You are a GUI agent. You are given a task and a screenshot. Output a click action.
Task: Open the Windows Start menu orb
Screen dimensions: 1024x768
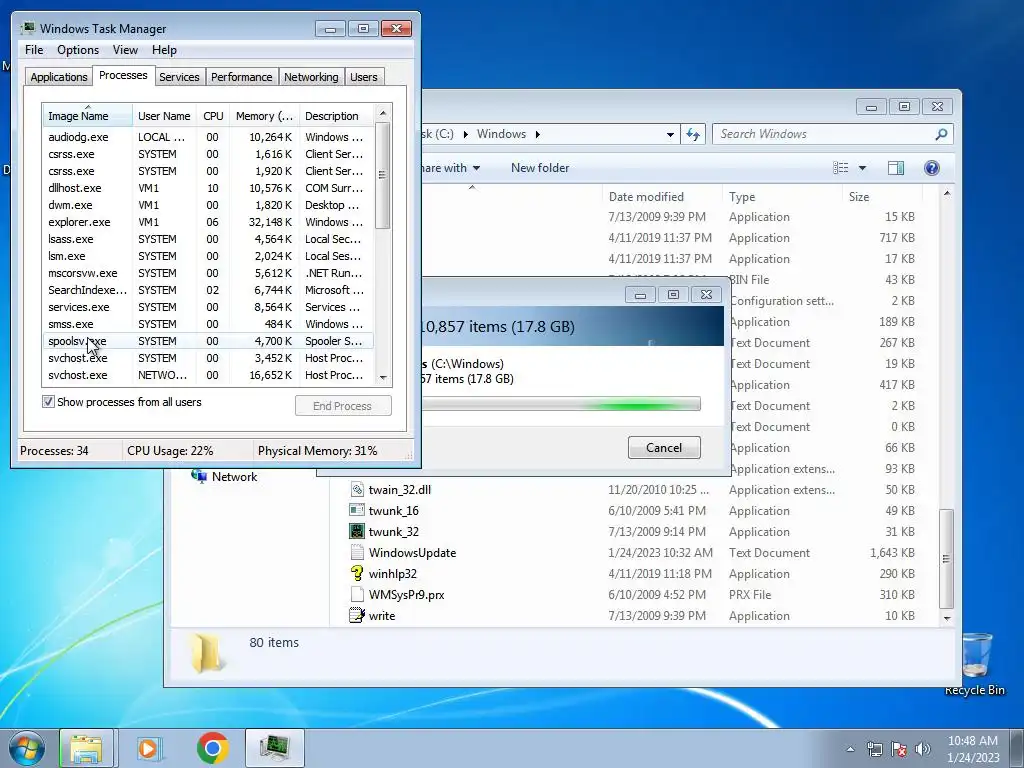(x=27, y=748)
